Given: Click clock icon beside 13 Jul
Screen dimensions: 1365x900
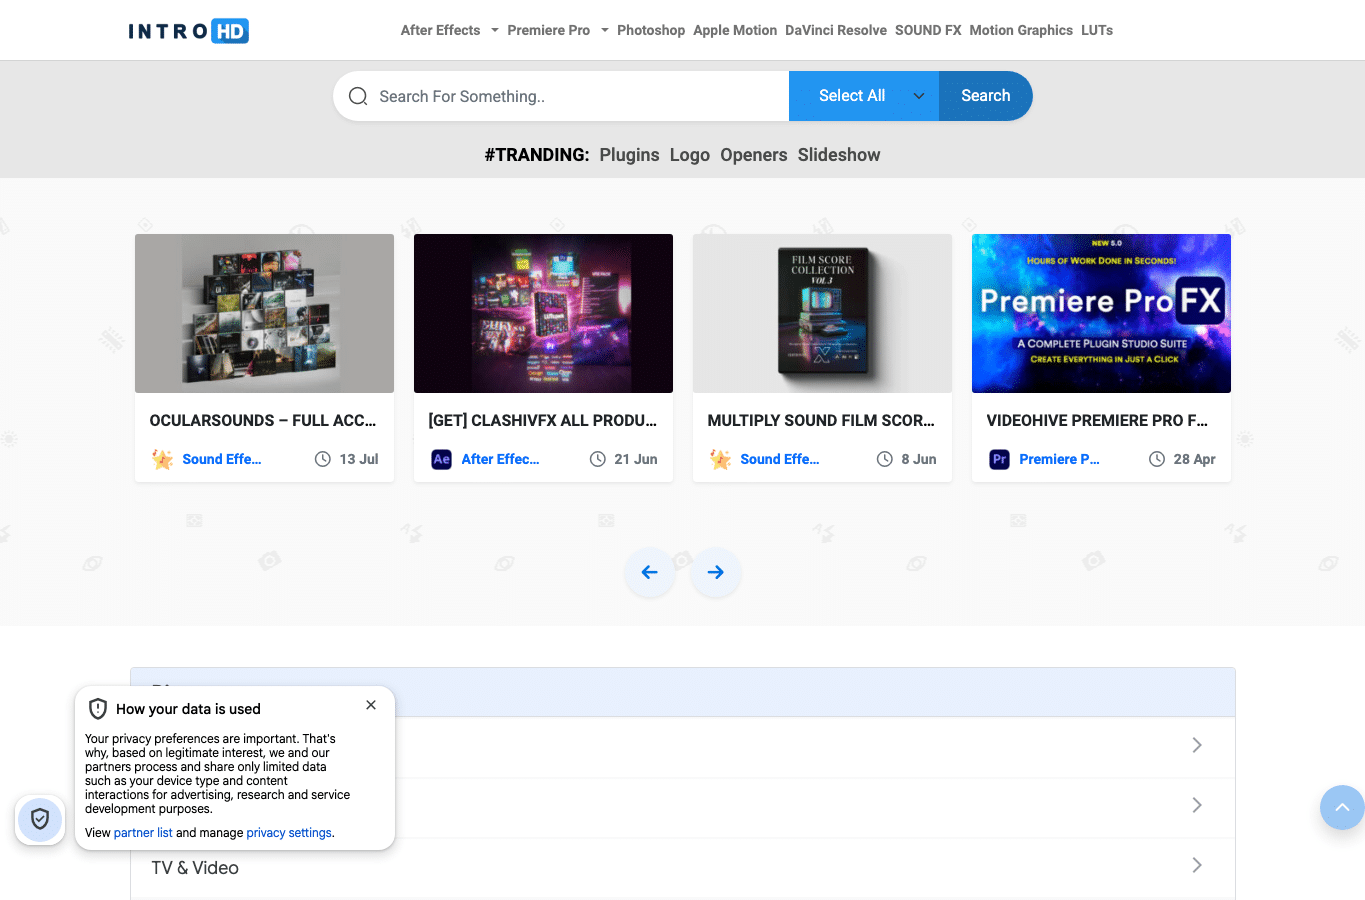Looking at the screenshot, I should click(x=323, y=459).
